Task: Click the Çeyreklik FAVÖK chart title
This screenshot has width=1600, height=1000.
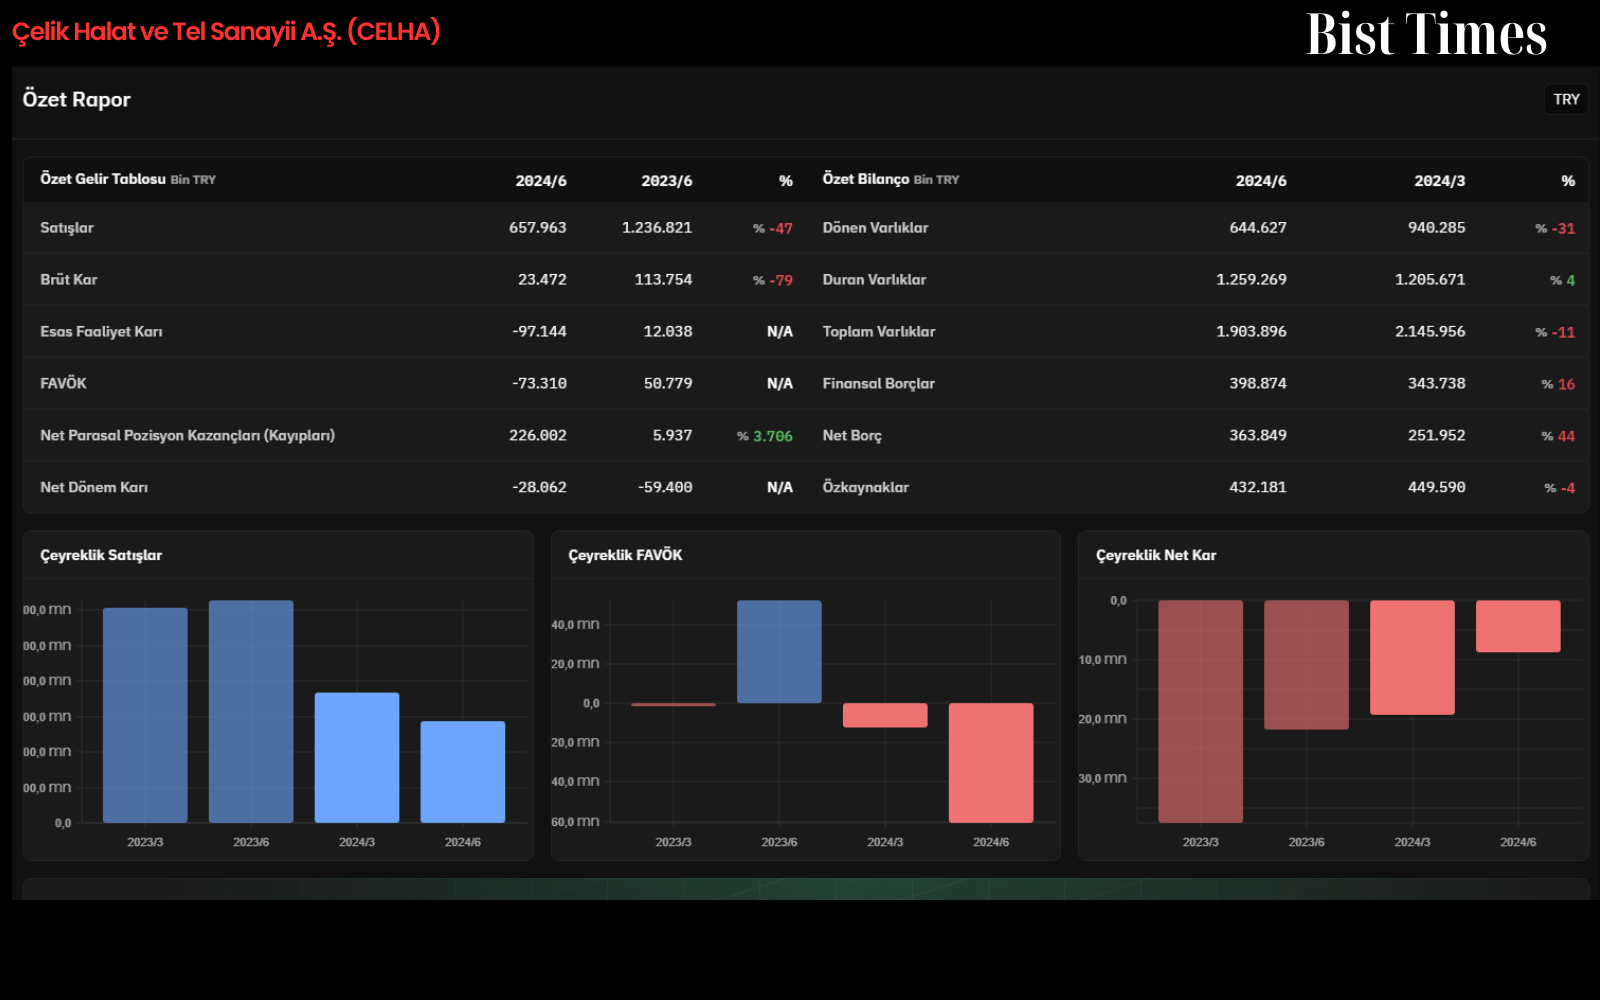Action: pyautogui.click(x=625, y=555)
